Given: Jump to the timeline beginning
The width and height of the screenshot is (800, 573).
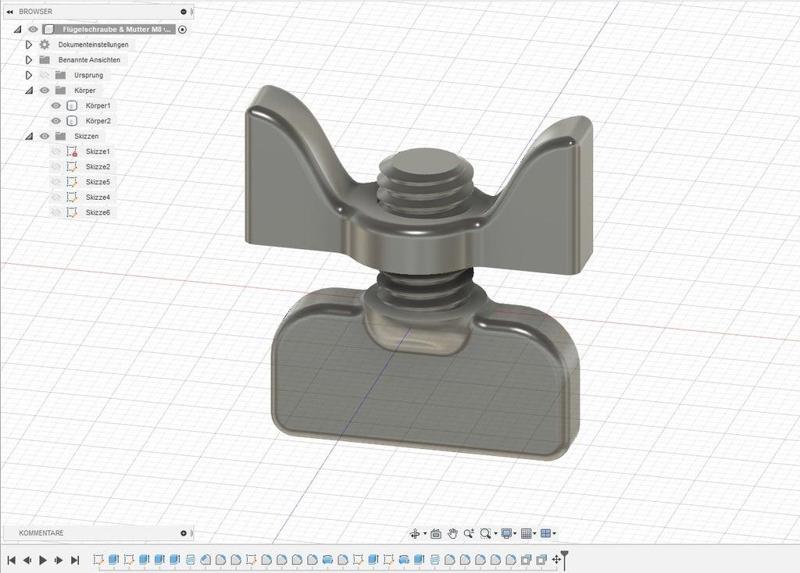Looking at the screenshot, I should point(11,560).
